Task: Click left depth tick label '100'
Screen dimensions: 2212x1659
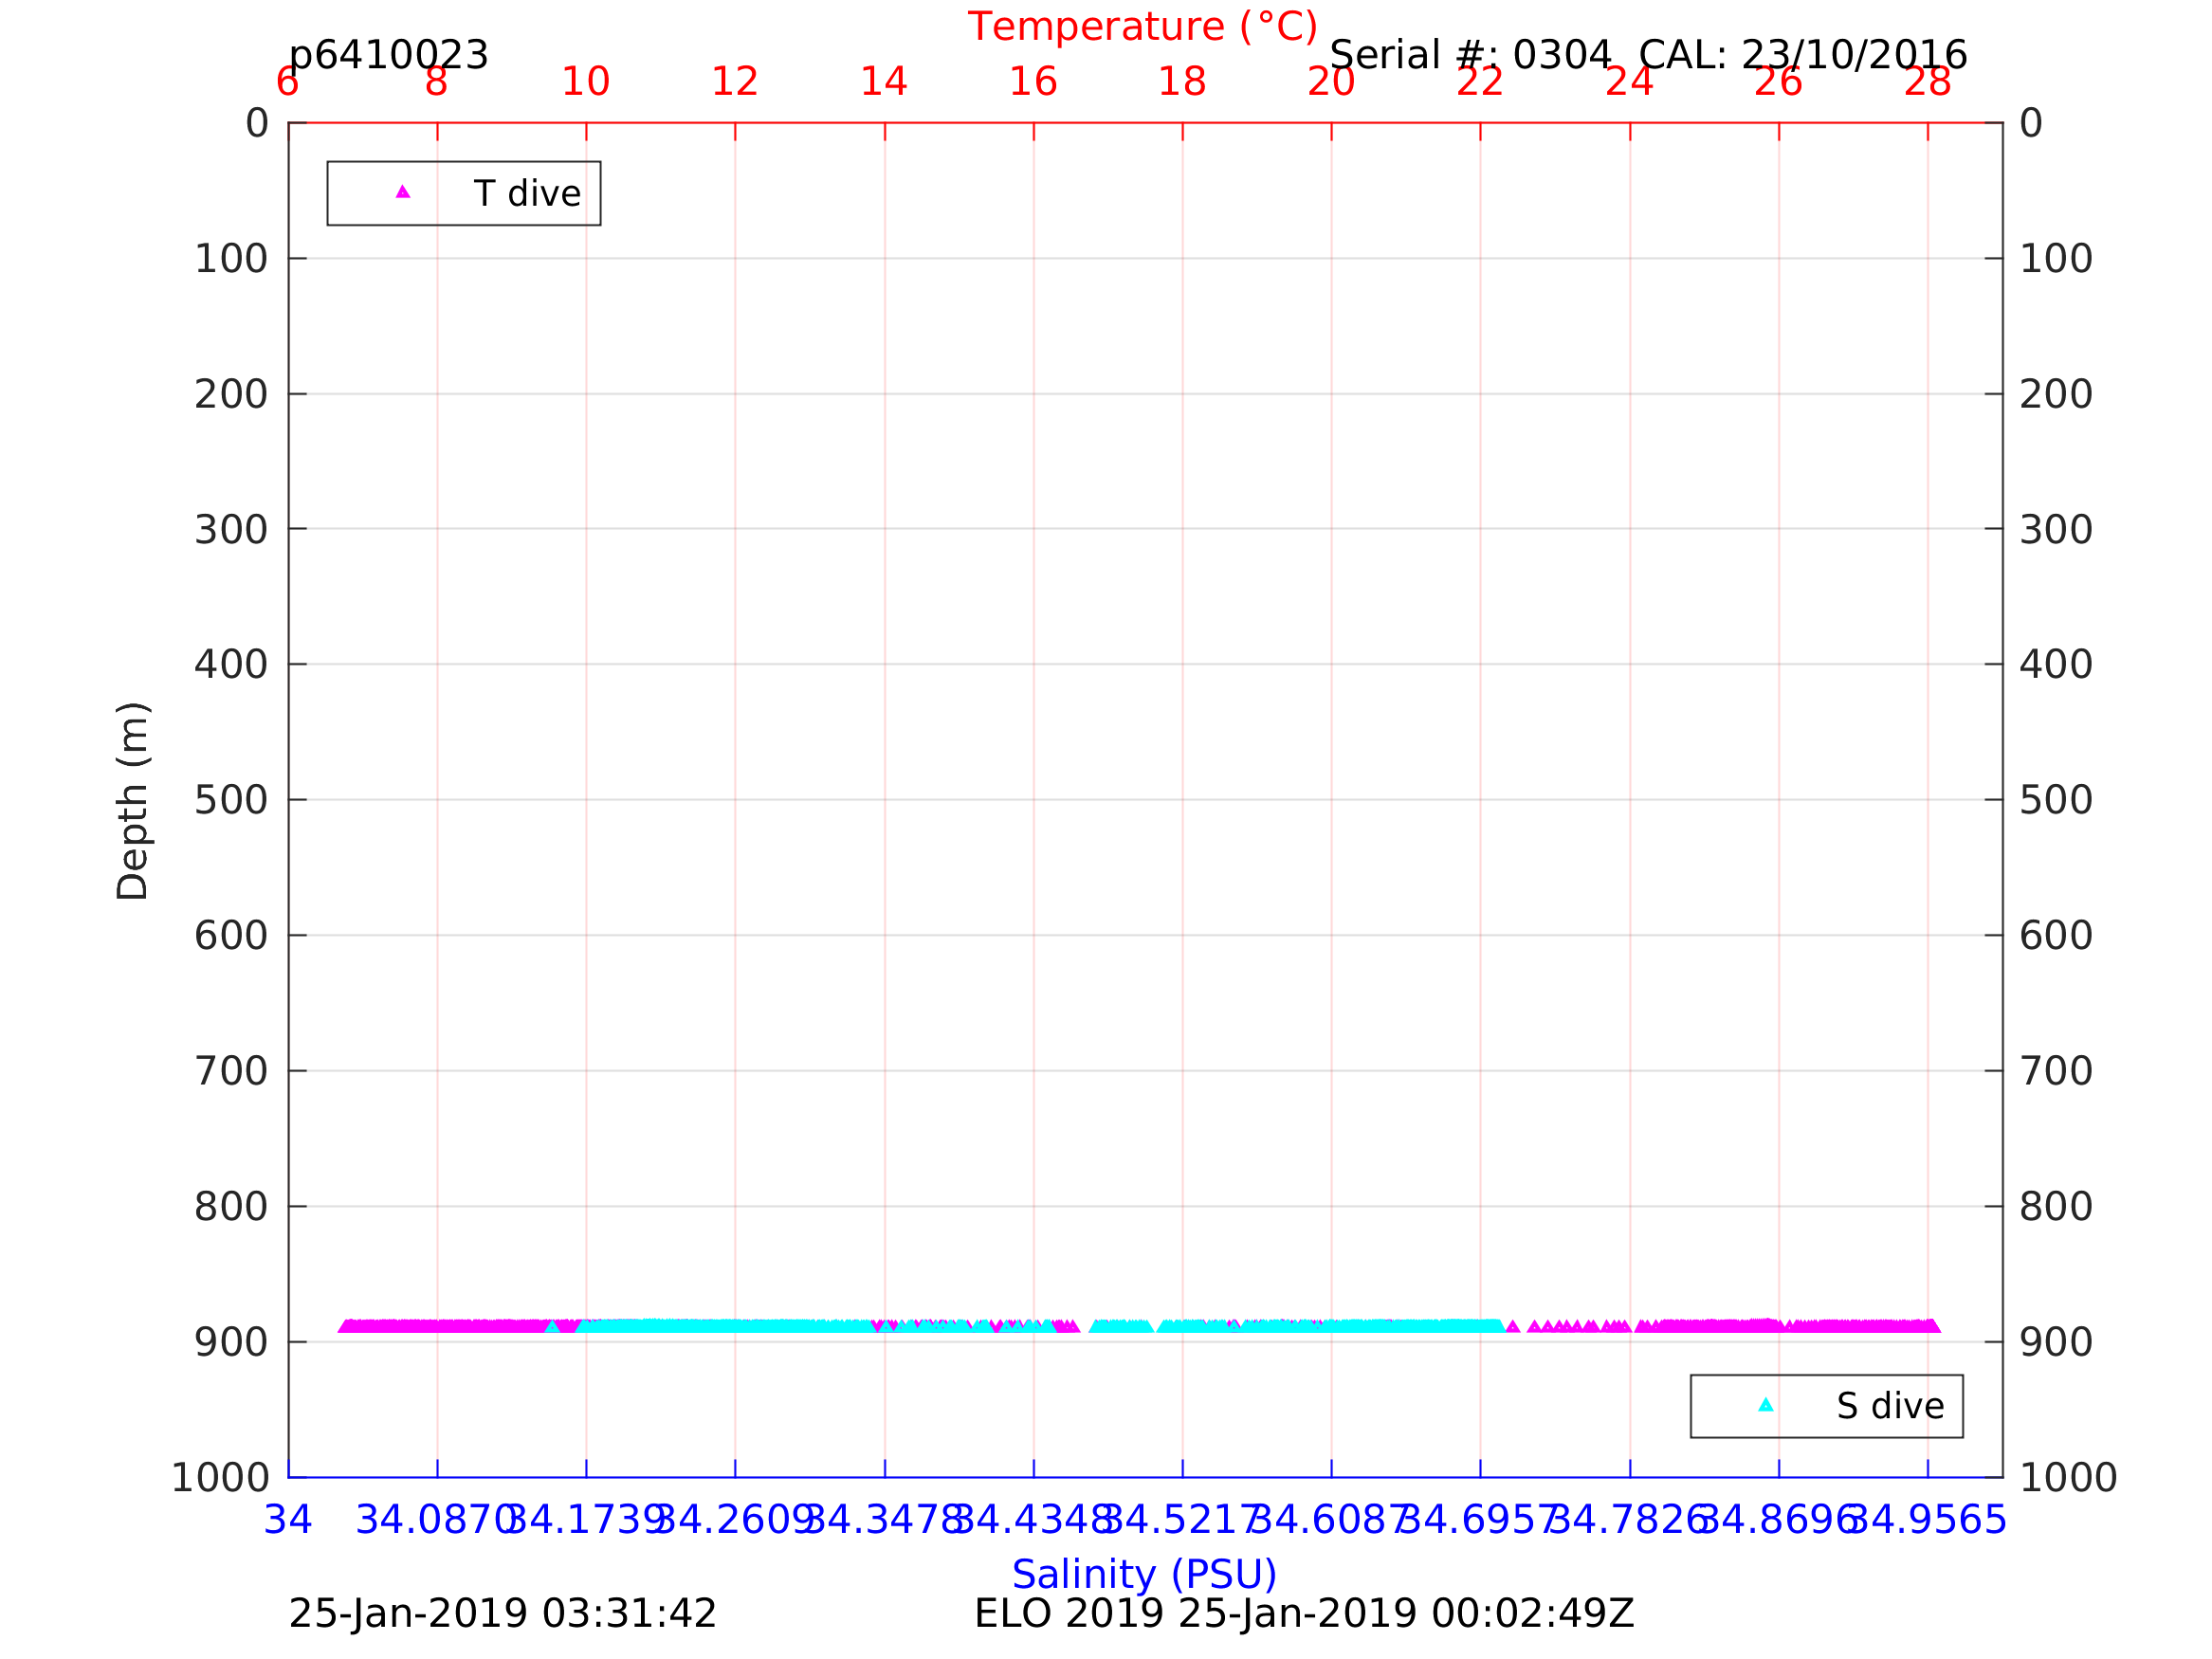Action: 231,259
